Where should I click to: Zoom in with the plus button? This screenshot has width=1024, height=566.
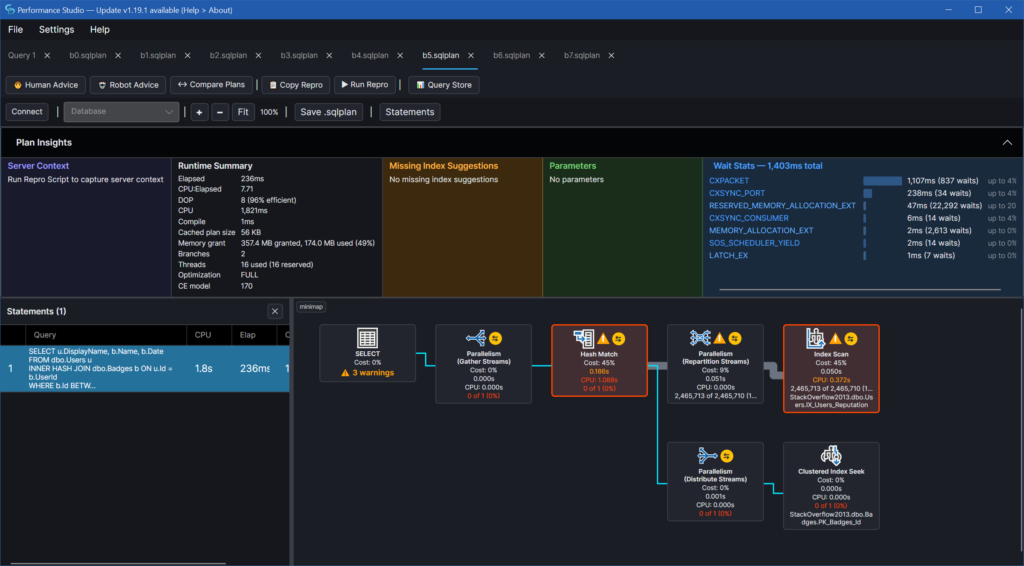199,112
